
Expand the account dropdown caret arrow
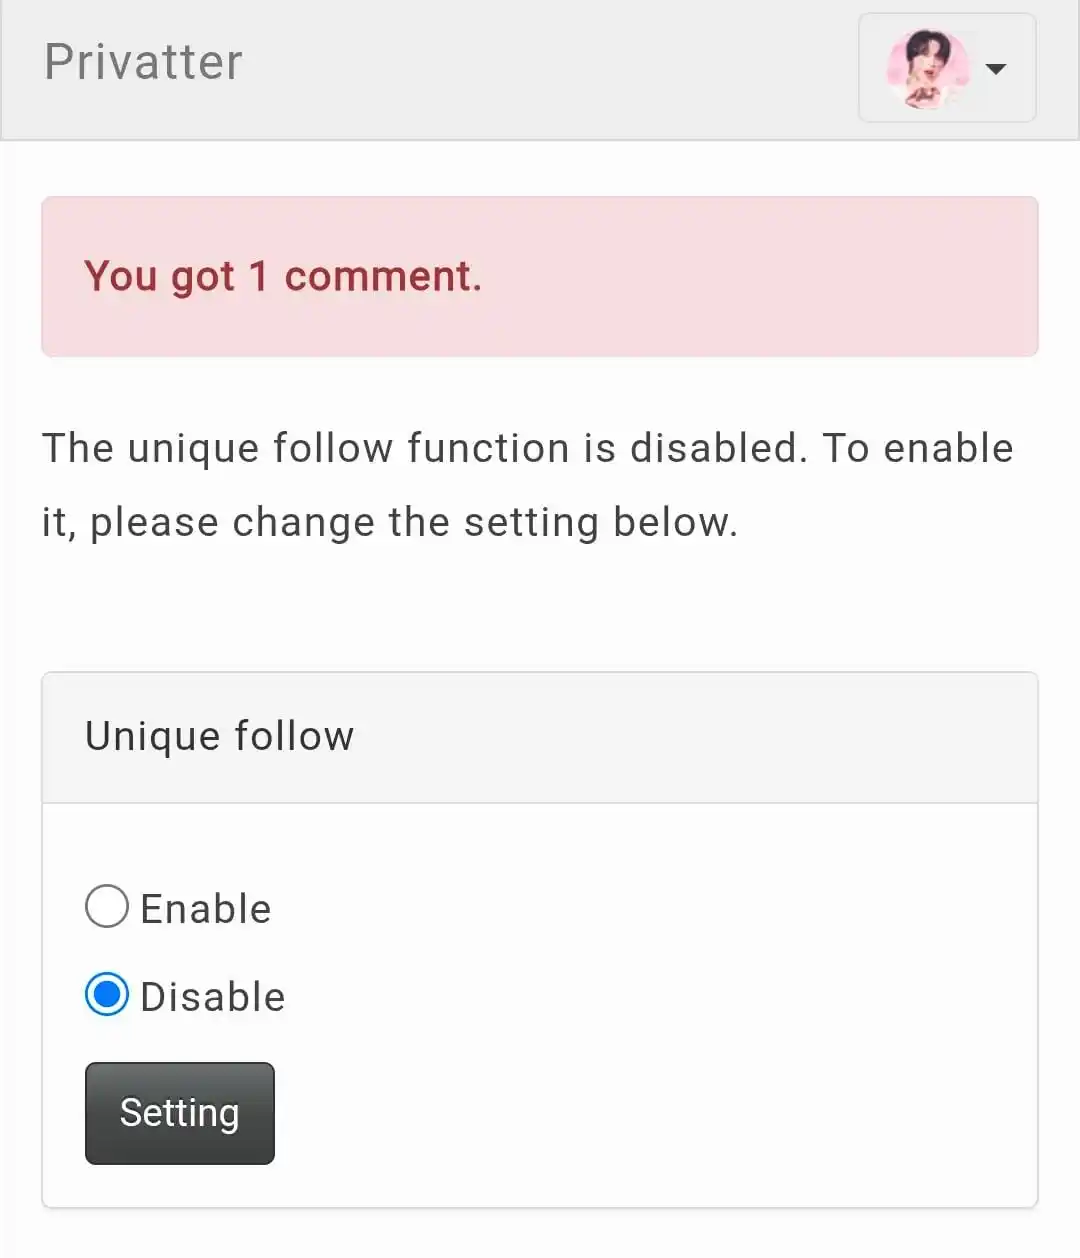coord(995,69)
